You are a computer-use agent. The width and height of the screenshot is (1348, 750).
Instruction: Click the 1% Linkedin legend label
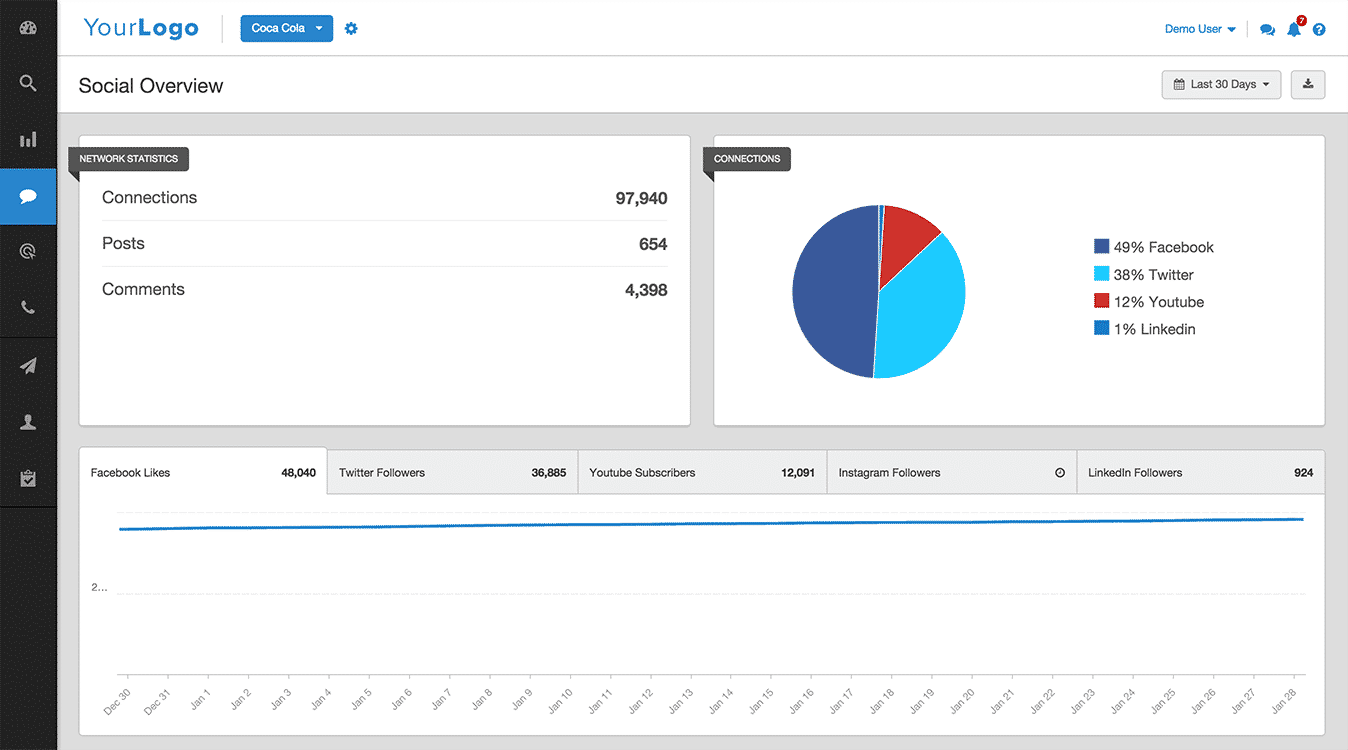coord(1155,328)
